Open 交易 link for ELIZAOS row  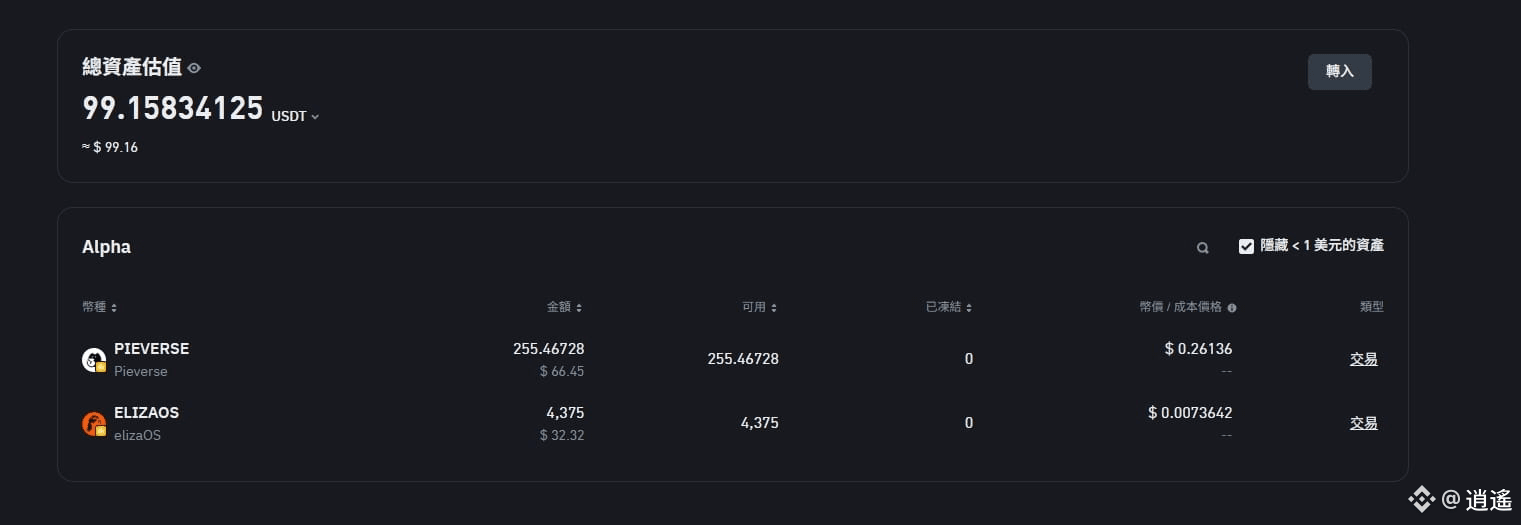1364,423
